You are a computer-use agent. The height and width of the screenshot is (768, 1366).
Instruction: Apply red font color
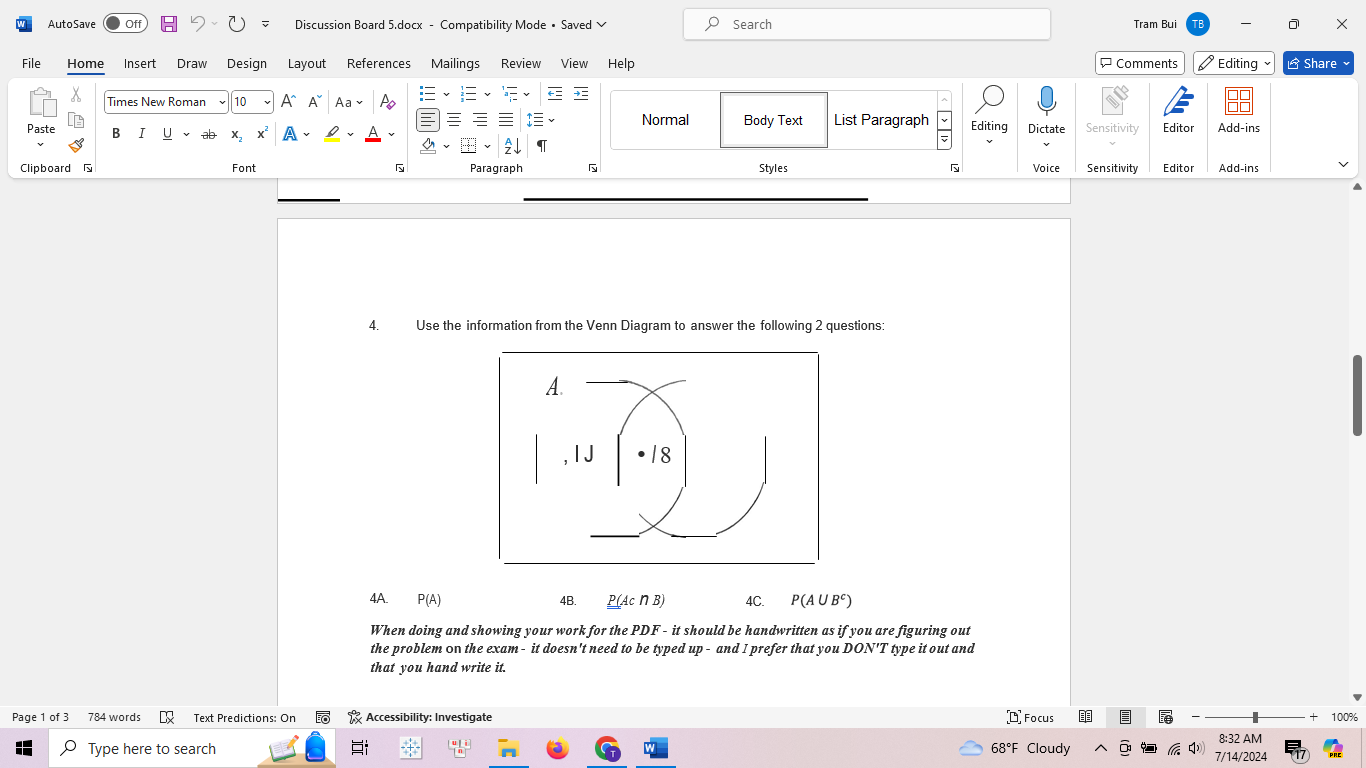[373, 134]
